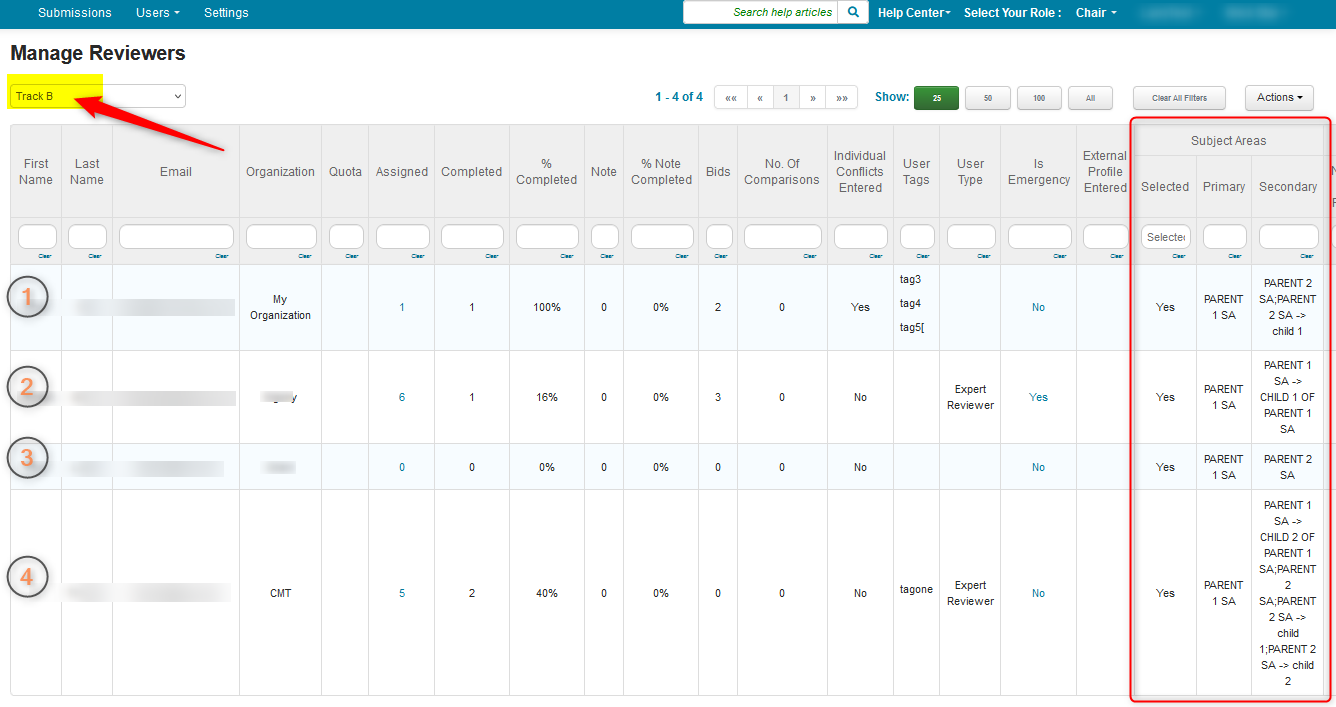Open the Submissions menu
1336x707 pixels.
coord(75,13)
